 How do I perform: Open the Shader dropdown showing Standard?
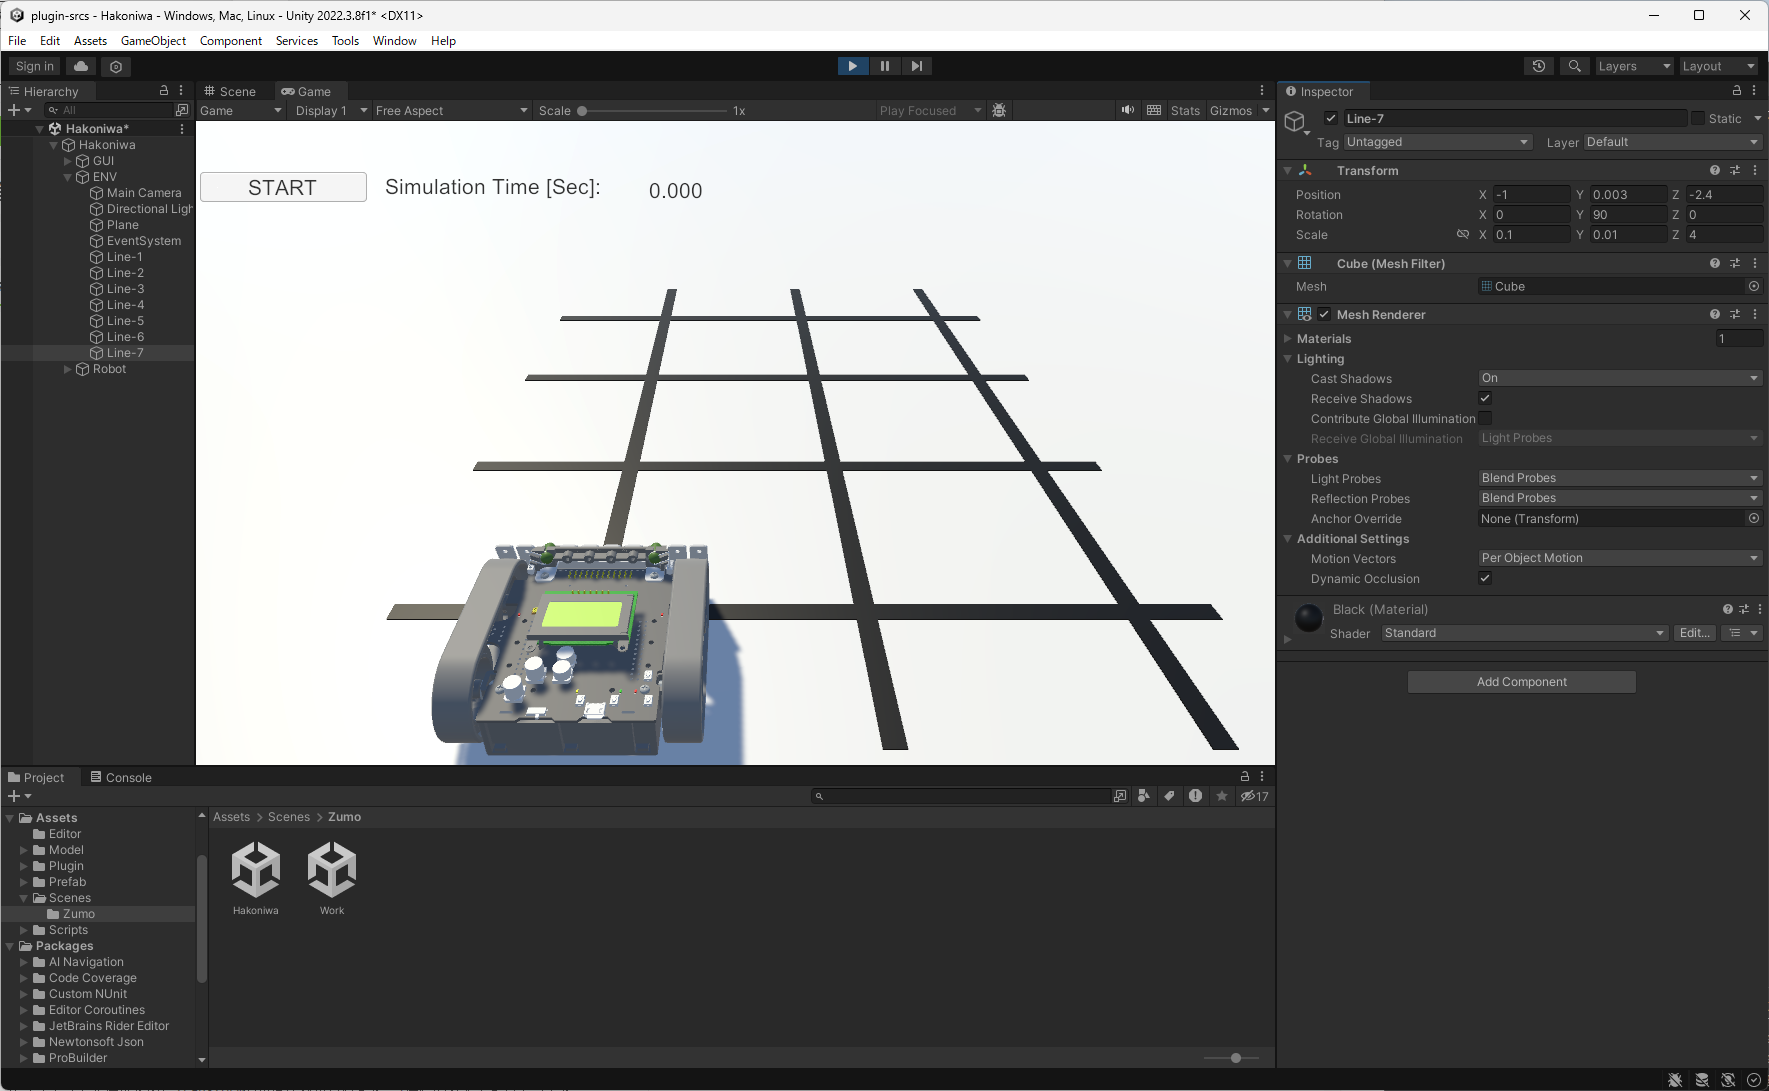pos(1525,633)
